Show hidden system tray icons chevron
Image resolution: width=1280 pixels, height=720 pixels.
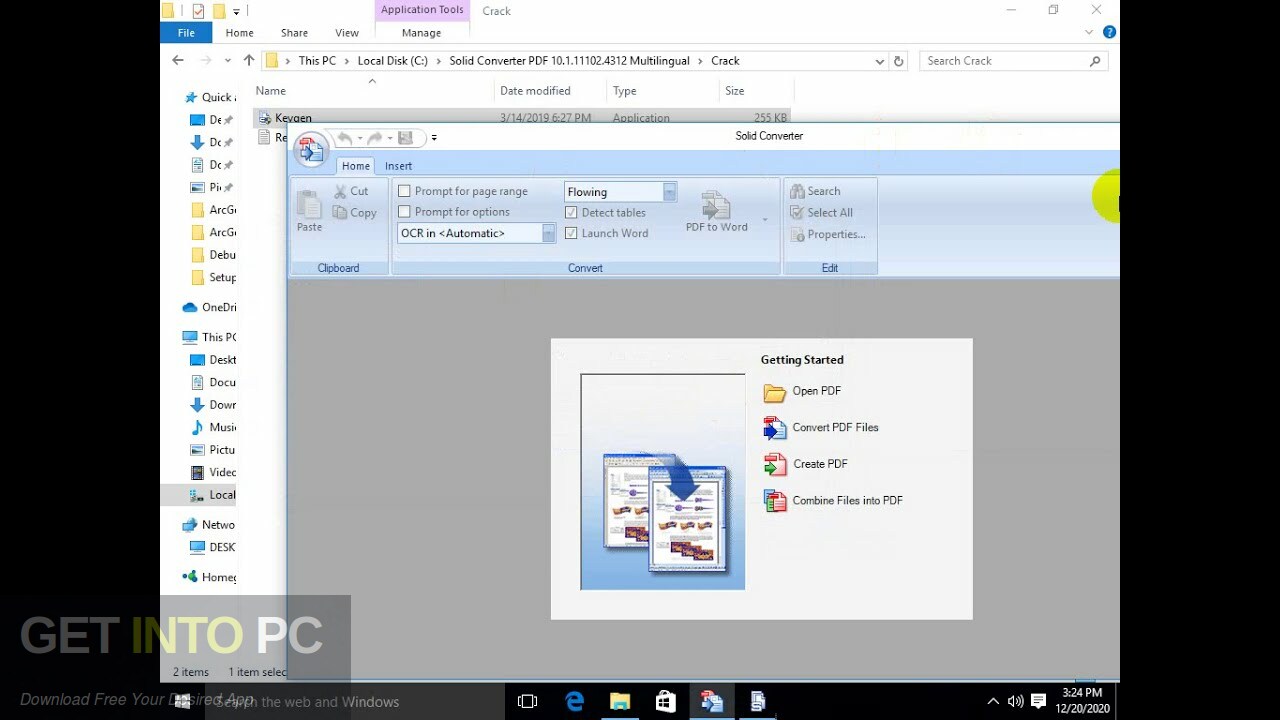click(993, 701)
